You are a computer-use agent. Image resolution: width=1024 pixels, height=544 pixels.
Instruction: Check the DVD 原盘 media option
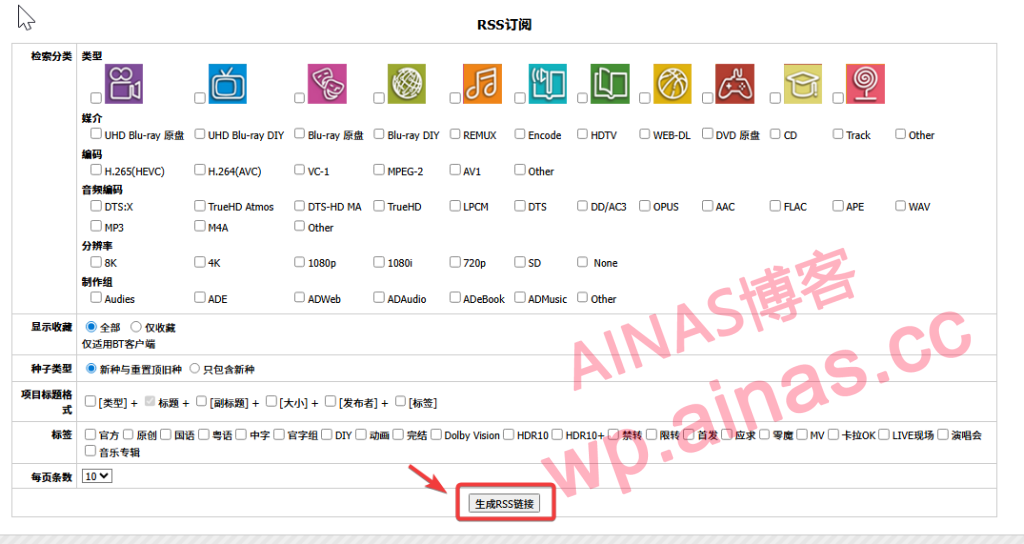pos(707,134)
